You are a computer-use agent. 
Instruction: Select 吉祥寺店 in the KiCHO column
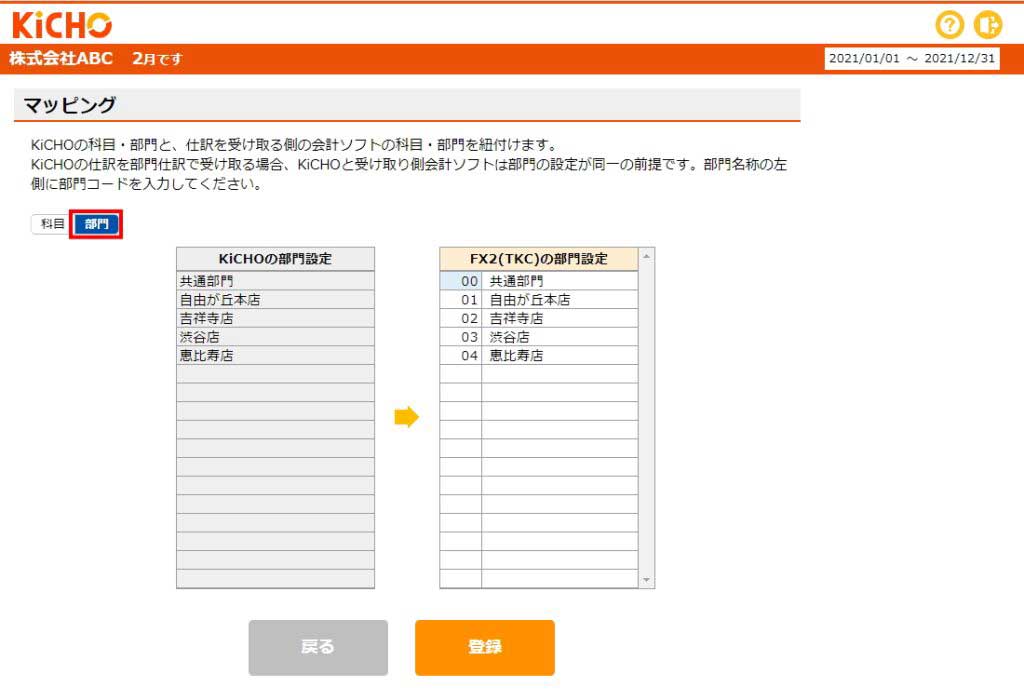pyautogui.click(x=276, y=318)
